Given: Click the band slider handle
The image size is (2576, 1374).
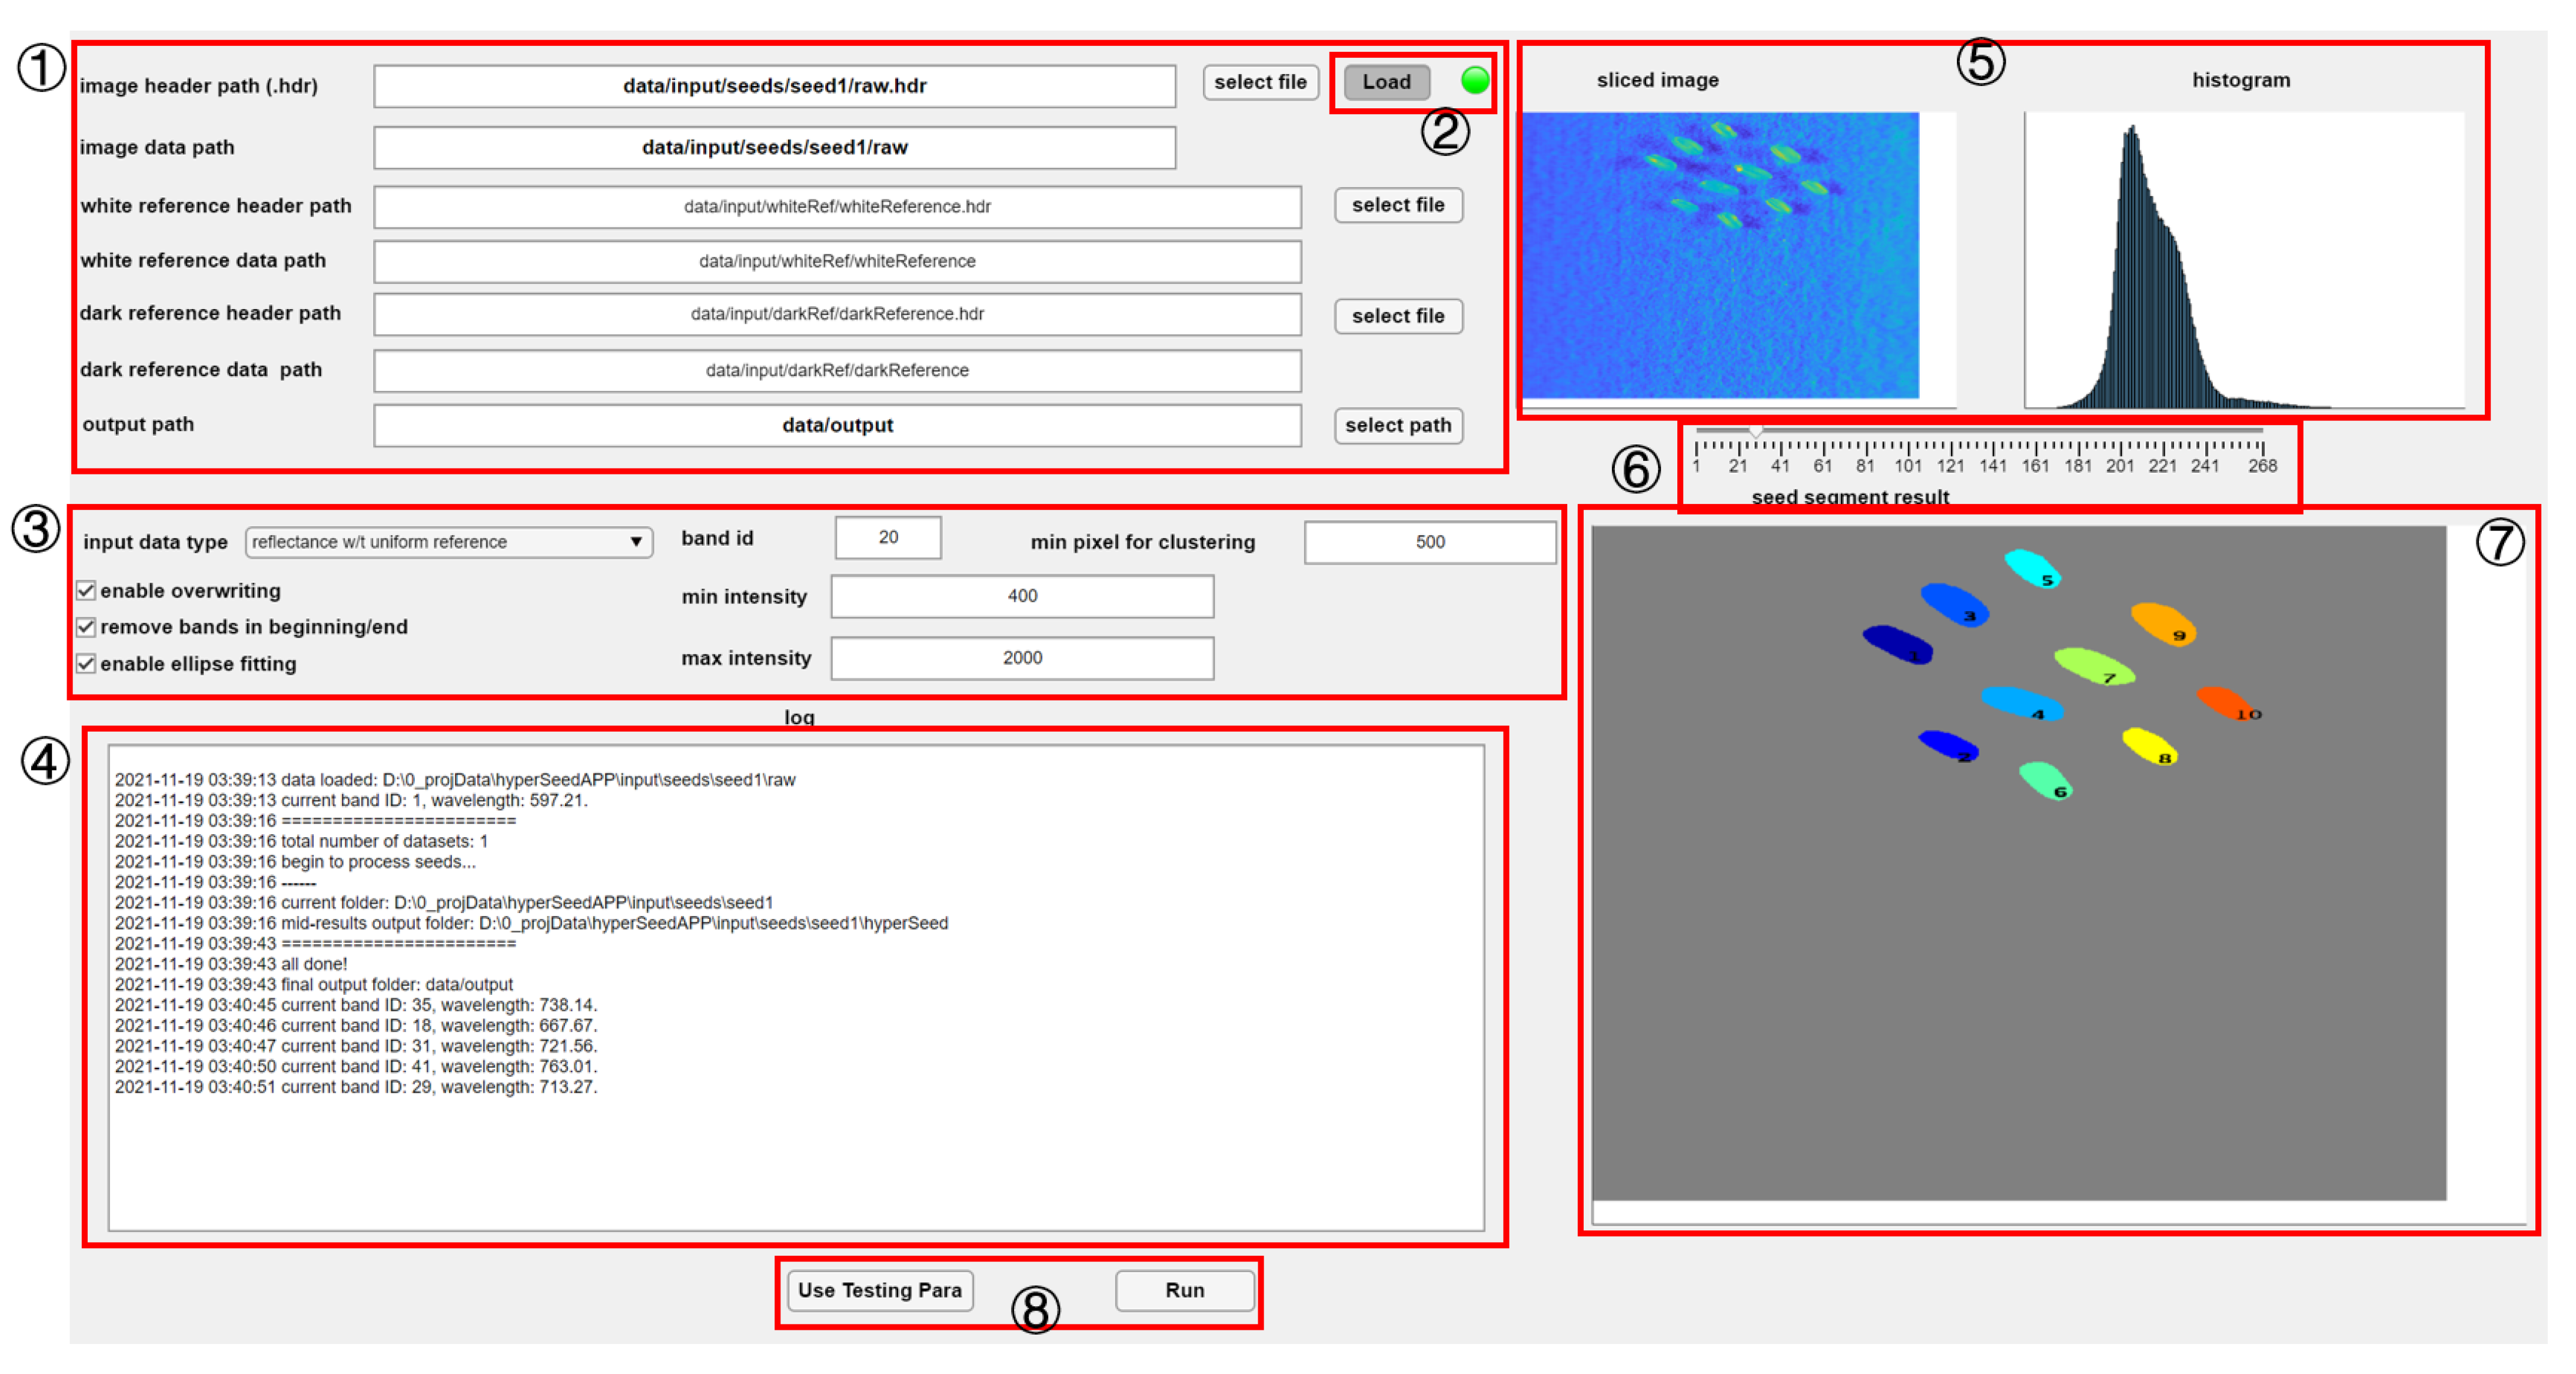Looking at the screenshot, I should coord(1755,431).
